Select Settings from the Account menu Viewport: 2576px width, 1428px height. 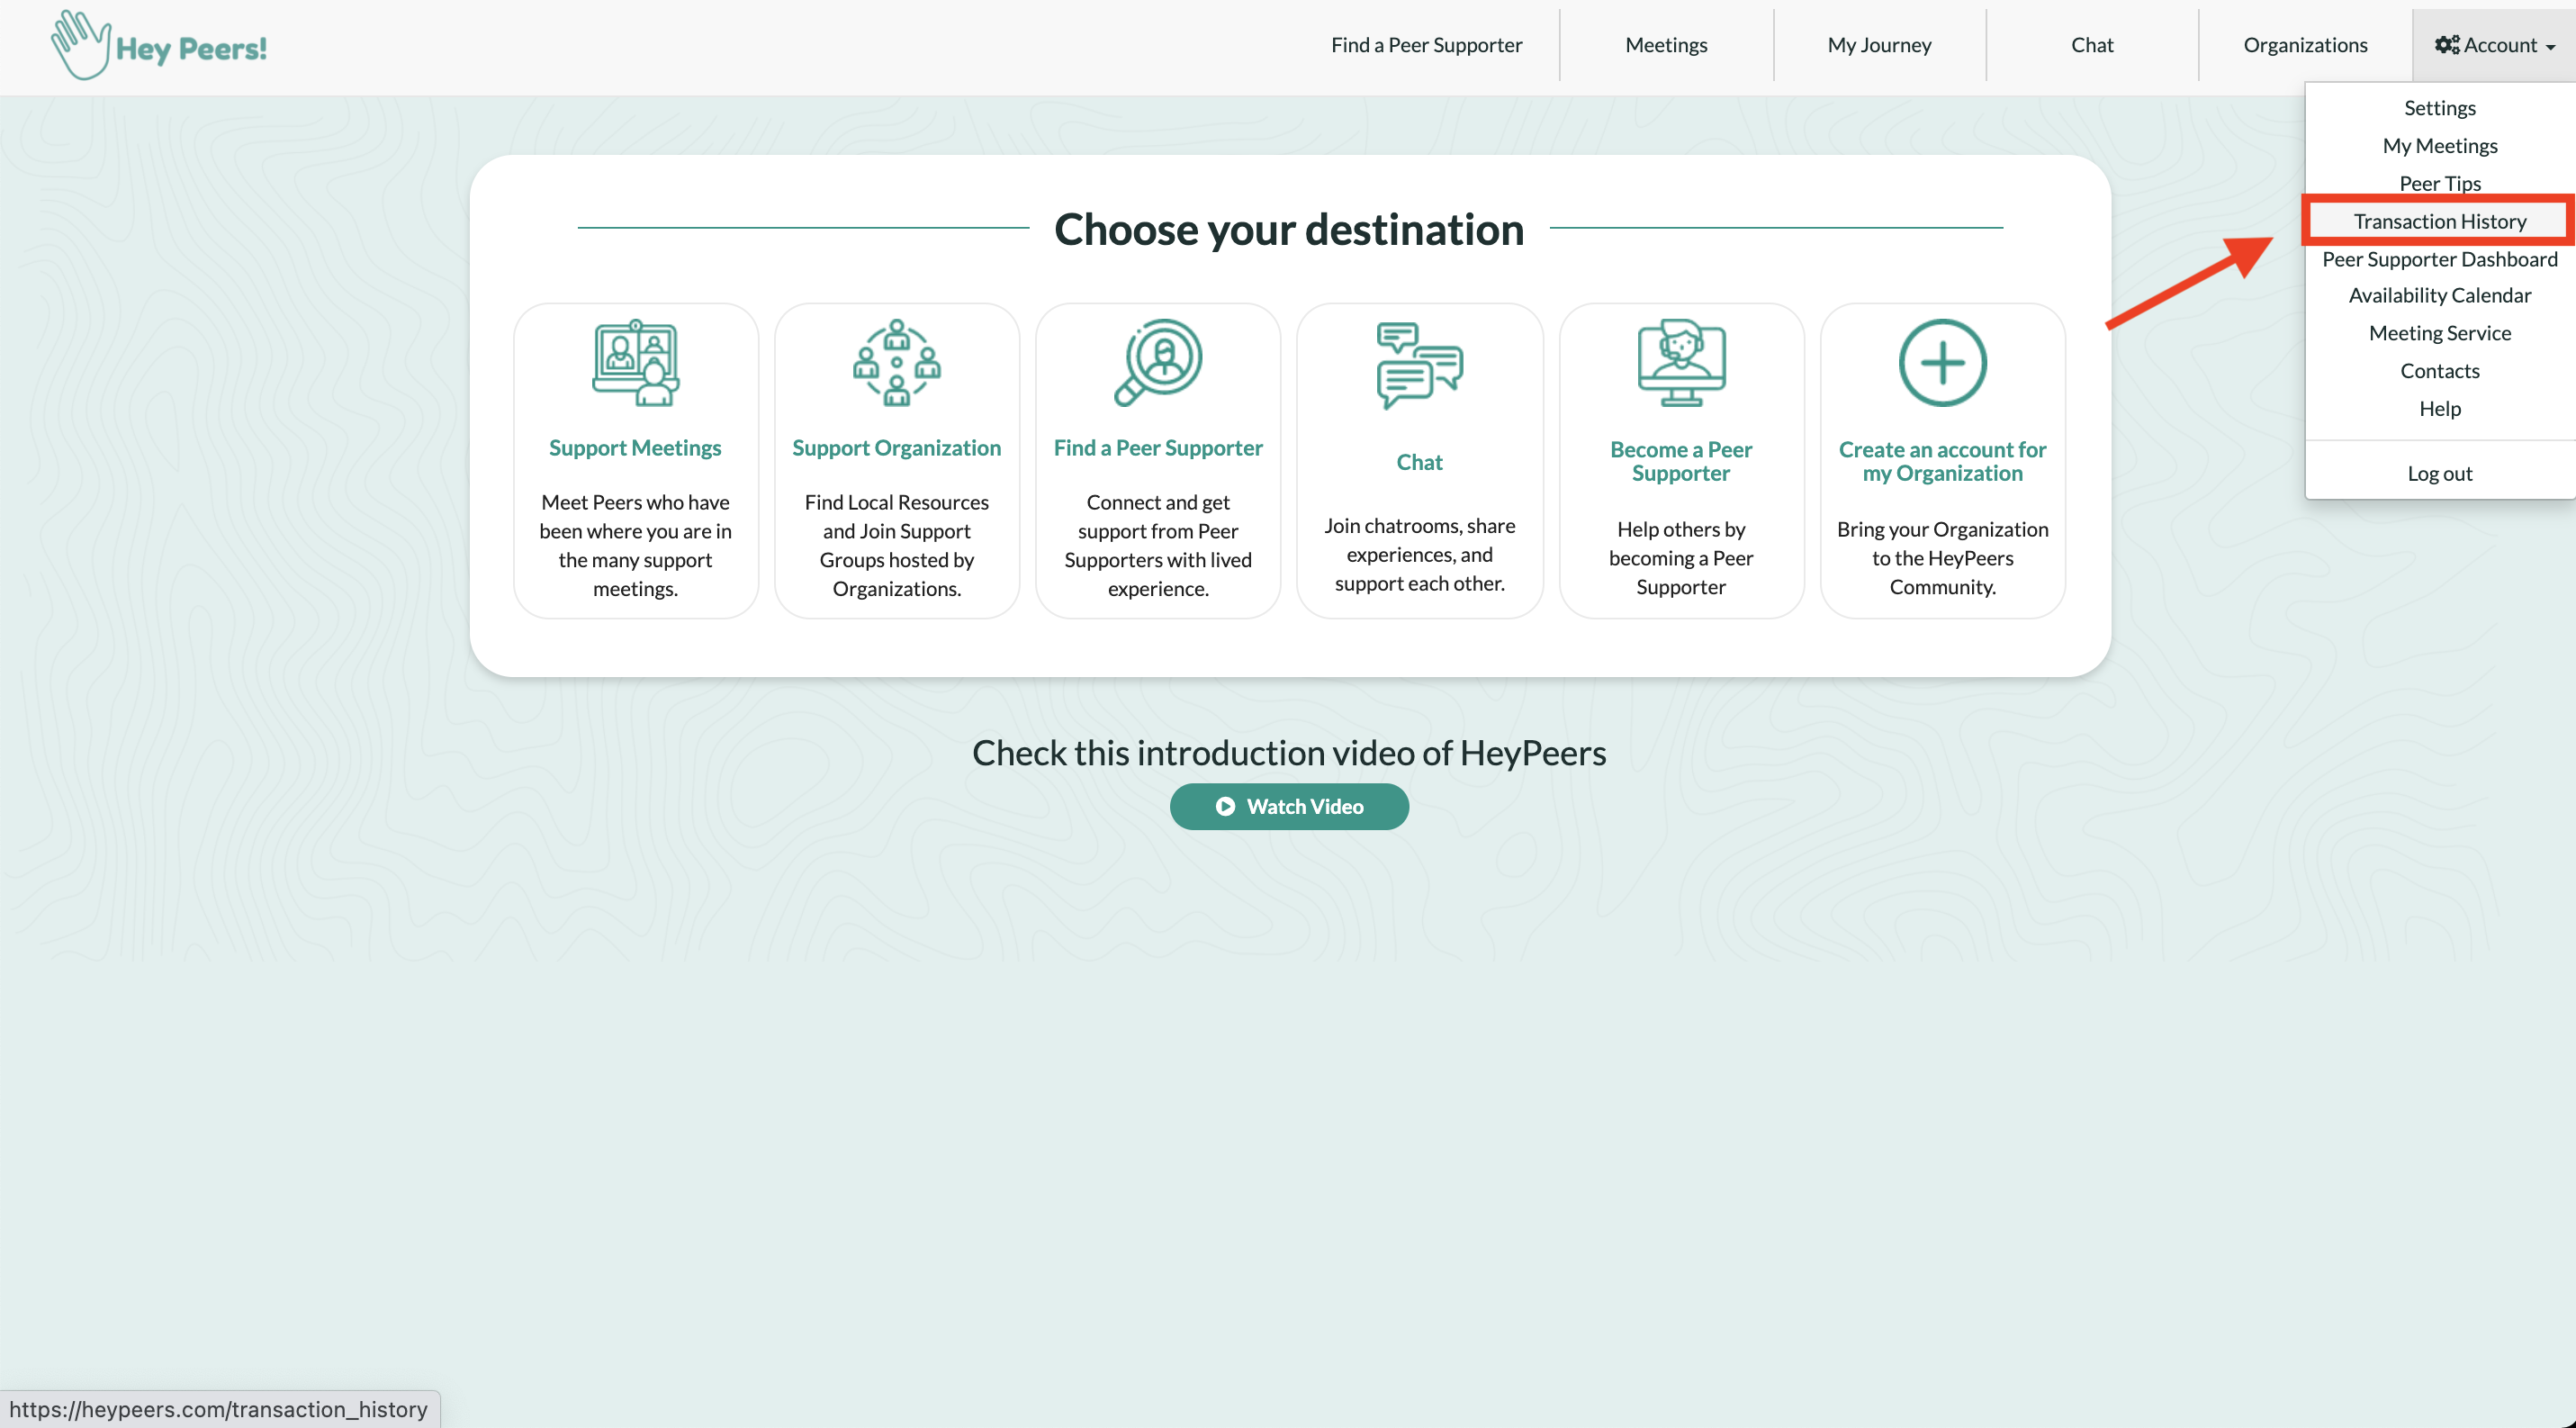2440,108
